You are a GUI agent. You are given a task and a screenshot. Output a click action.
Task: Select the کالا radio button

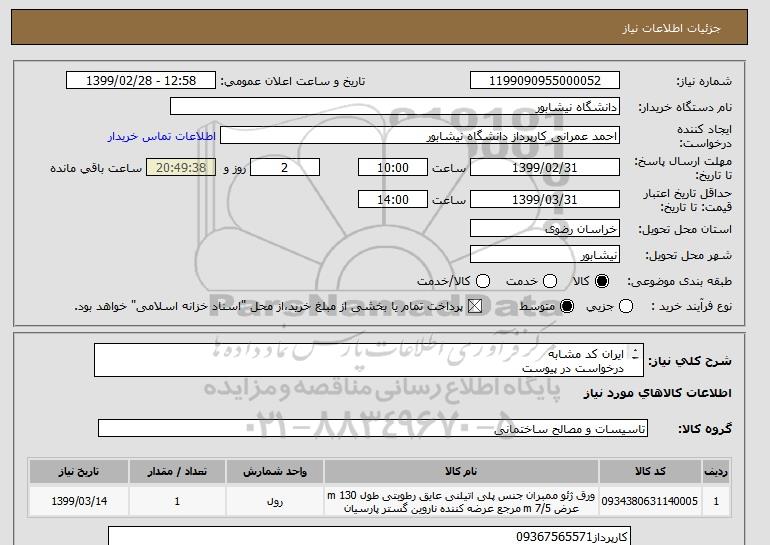[x=602, y=281]
